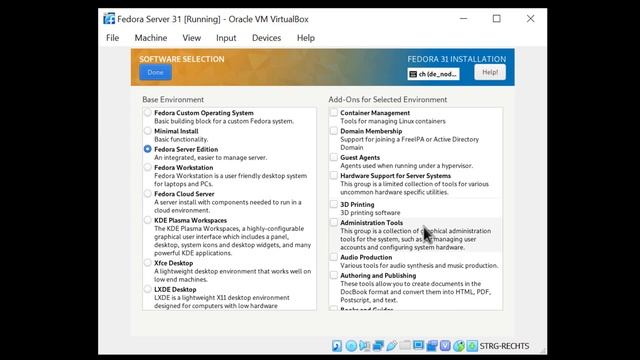
Task: Enable the Container Management add-on checkbox
Action: click(x=334, y=113)
